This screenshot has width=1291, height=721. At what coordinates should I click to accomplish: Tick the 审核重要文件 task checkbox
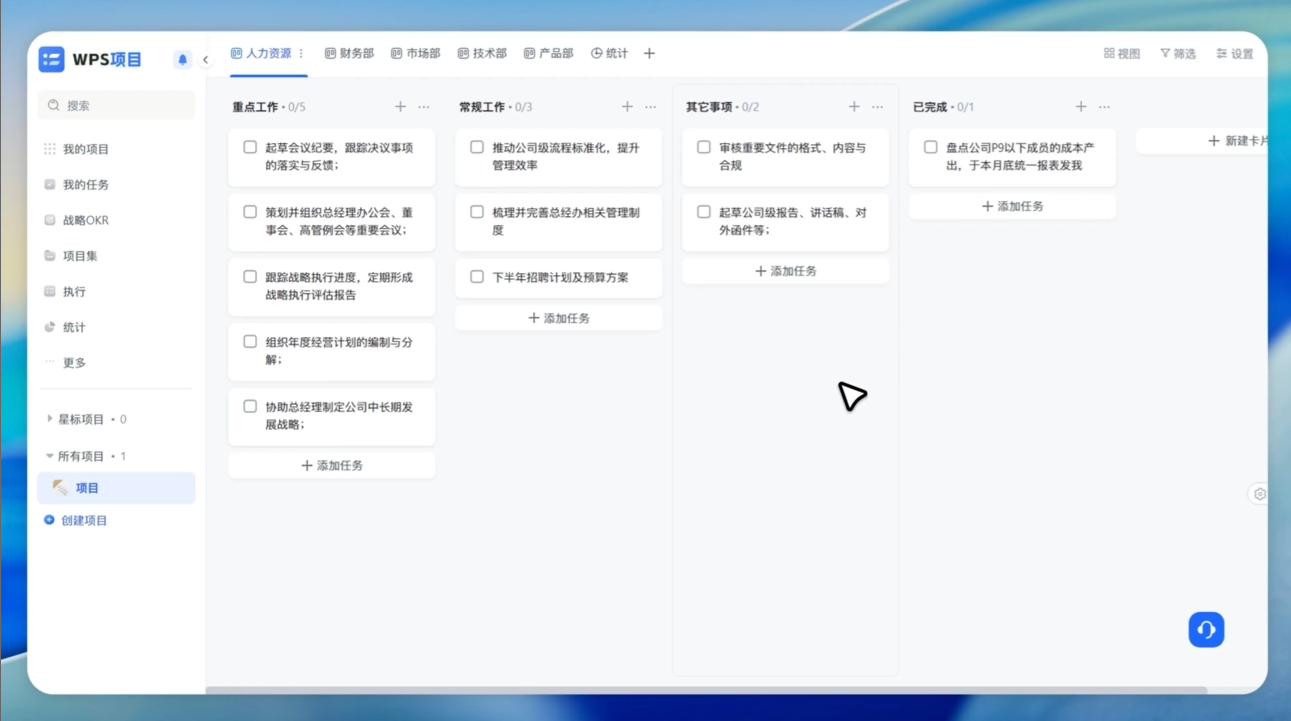704,148
